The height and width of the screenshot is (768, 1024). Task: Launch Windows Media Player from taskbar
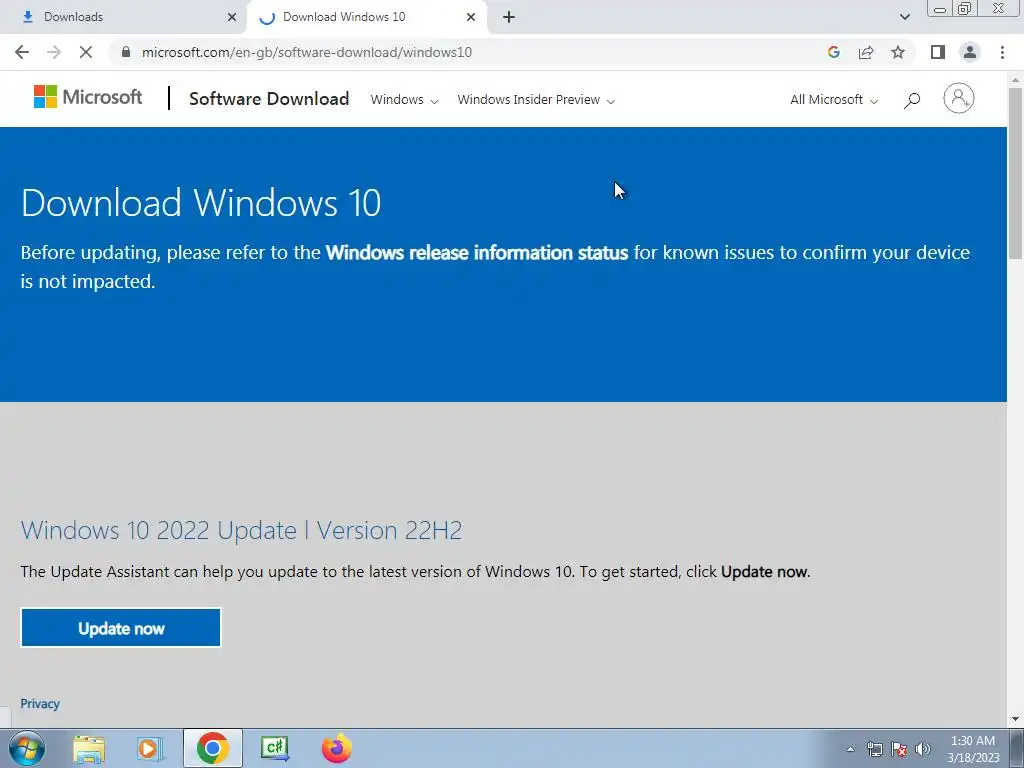[150, 748]
